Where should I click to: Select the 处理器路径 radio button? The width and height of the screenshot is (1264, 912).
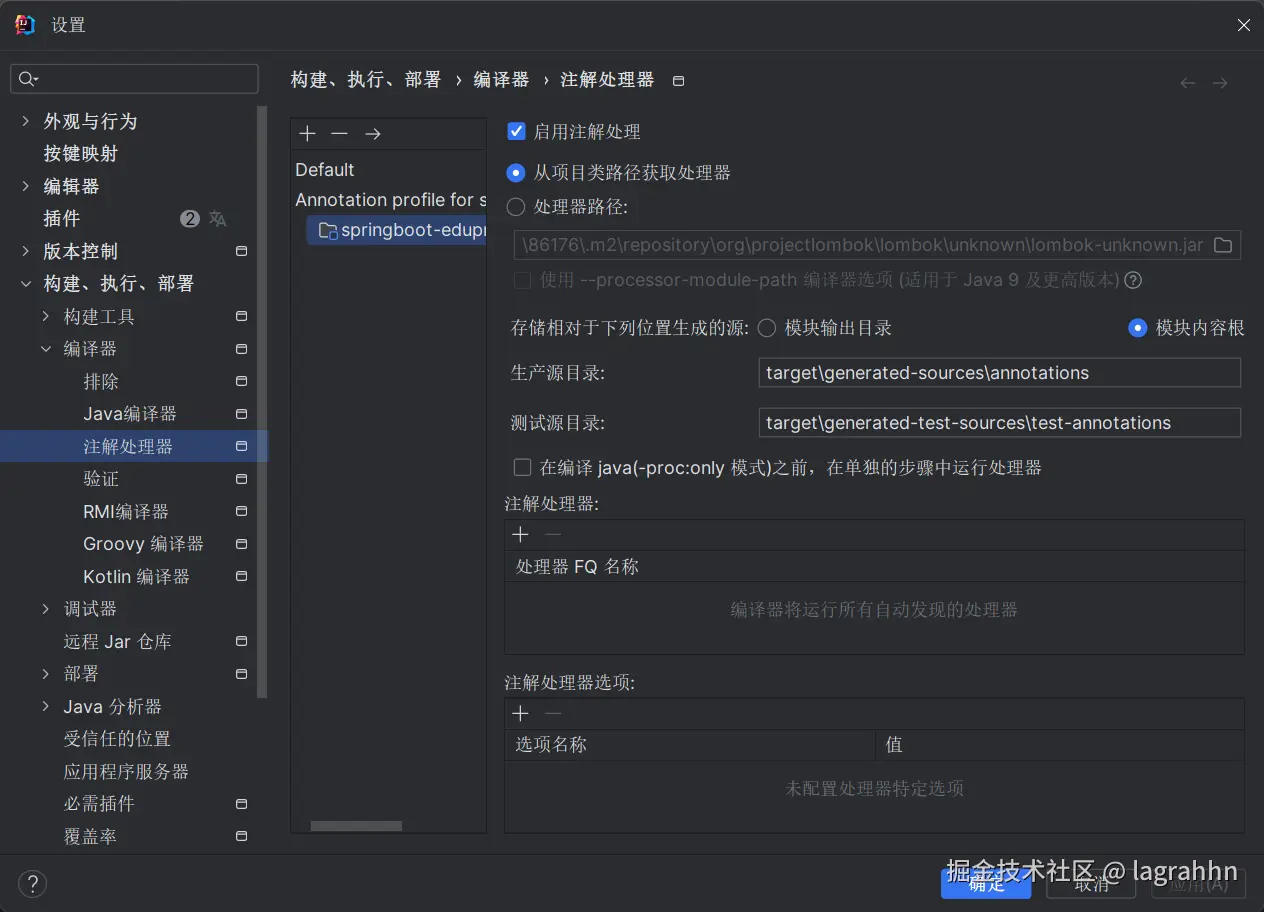(x=516, y=207)
